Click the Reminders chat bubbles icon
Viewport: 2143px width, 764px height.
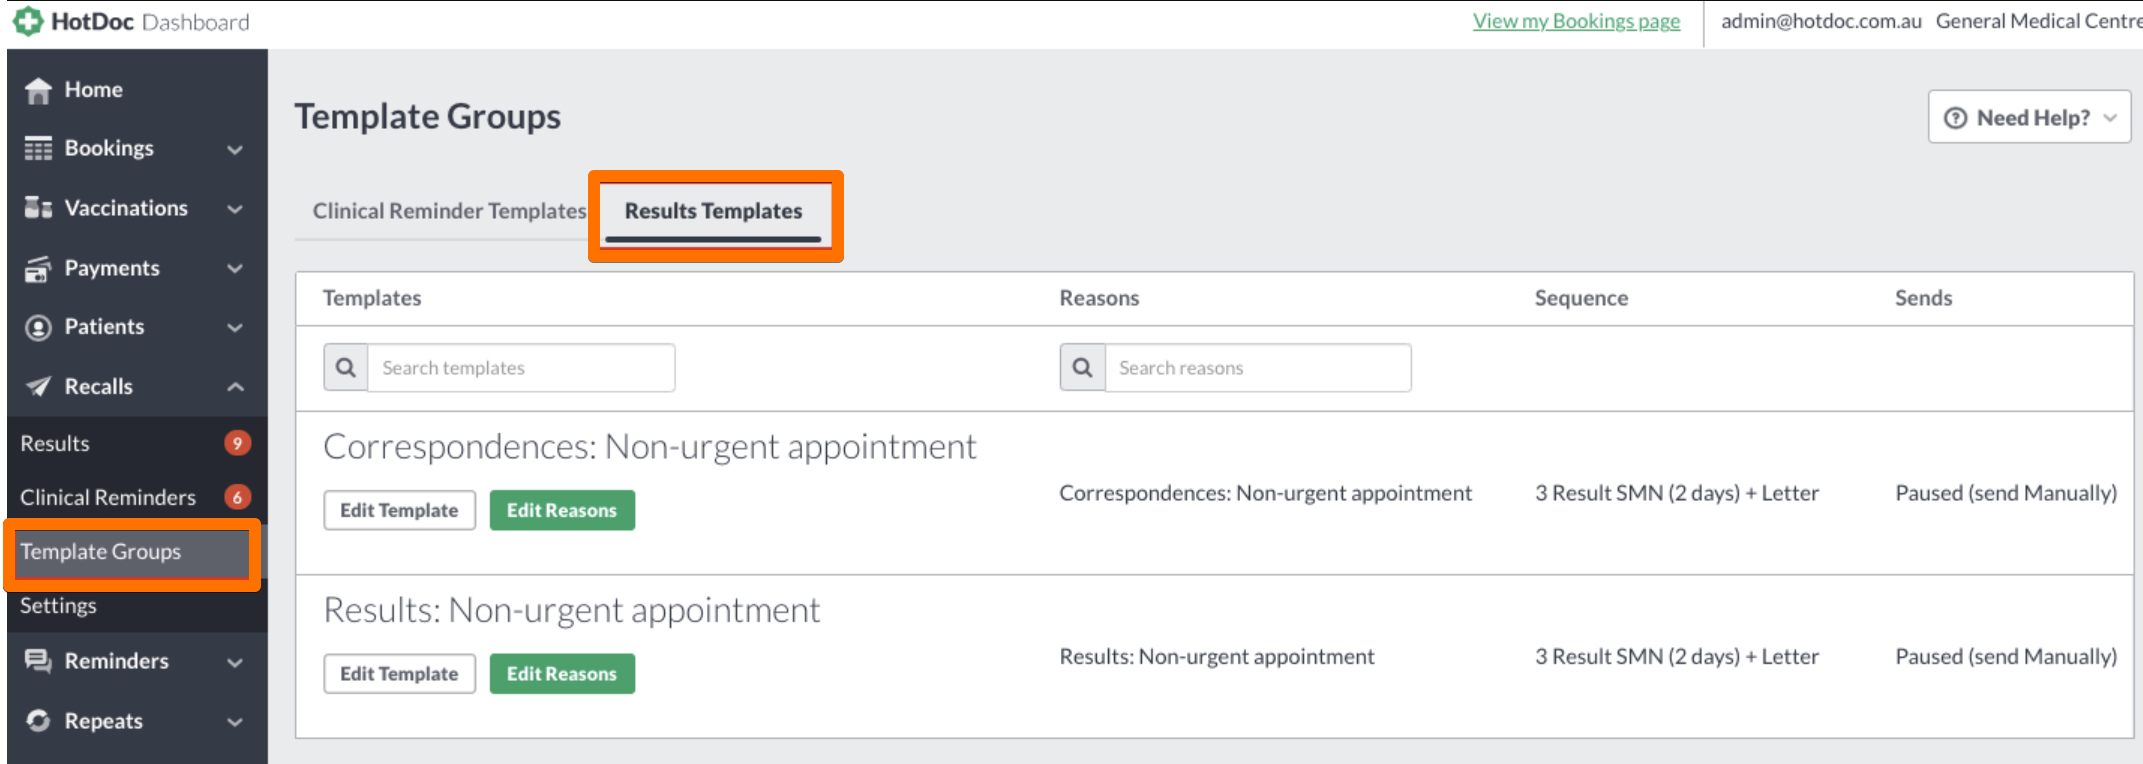(x=38, y=661)
